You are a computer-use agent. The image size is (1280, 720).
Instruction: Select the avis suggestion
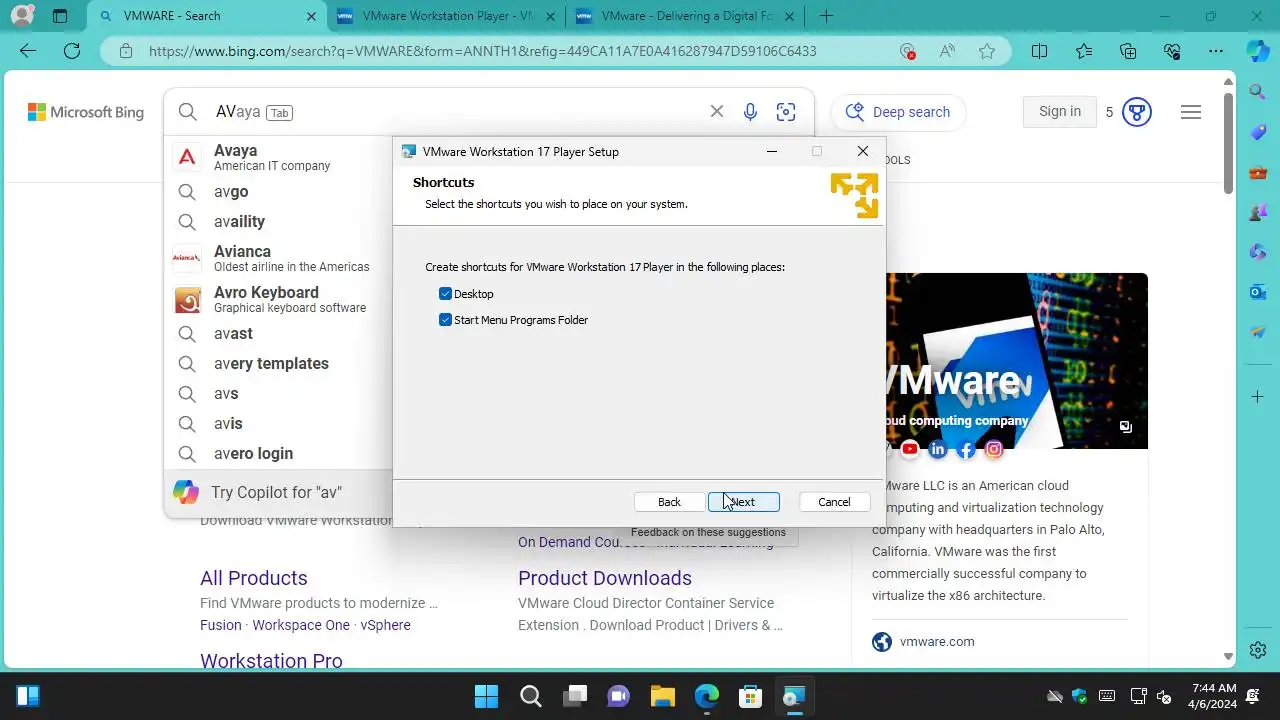278,423
